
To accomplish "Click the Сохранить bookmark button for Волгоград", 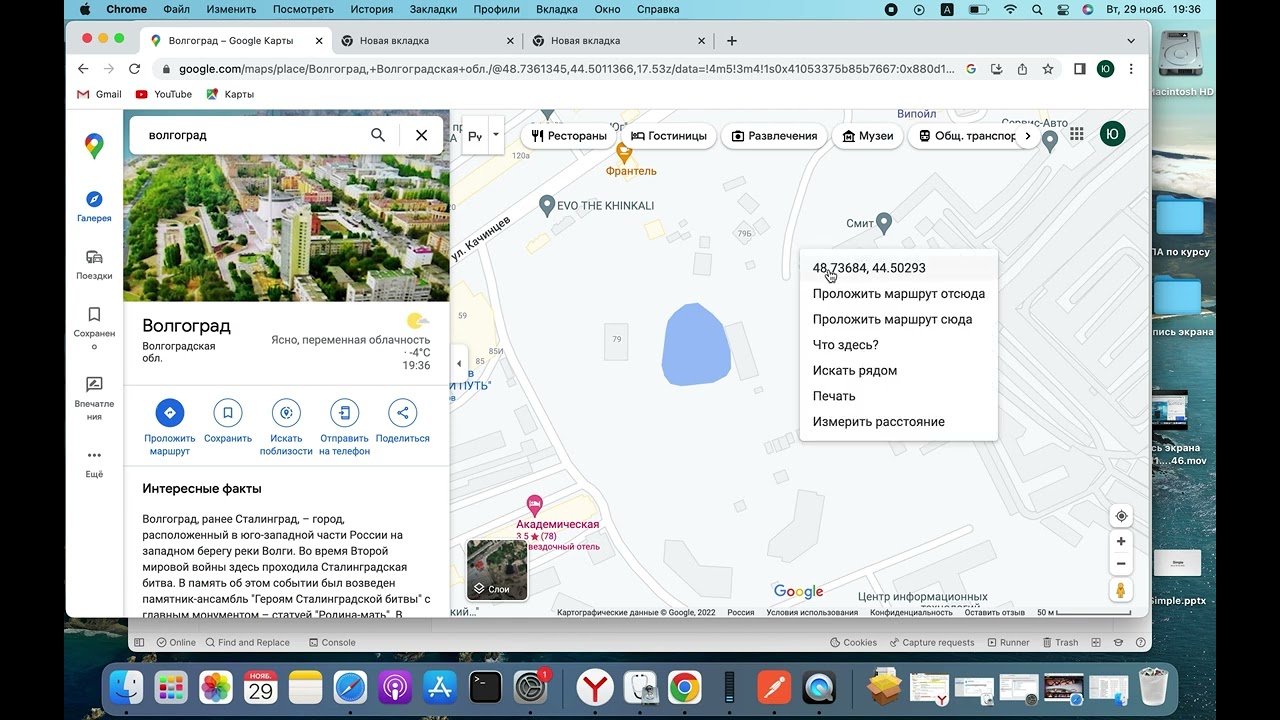I will (228, 421).
